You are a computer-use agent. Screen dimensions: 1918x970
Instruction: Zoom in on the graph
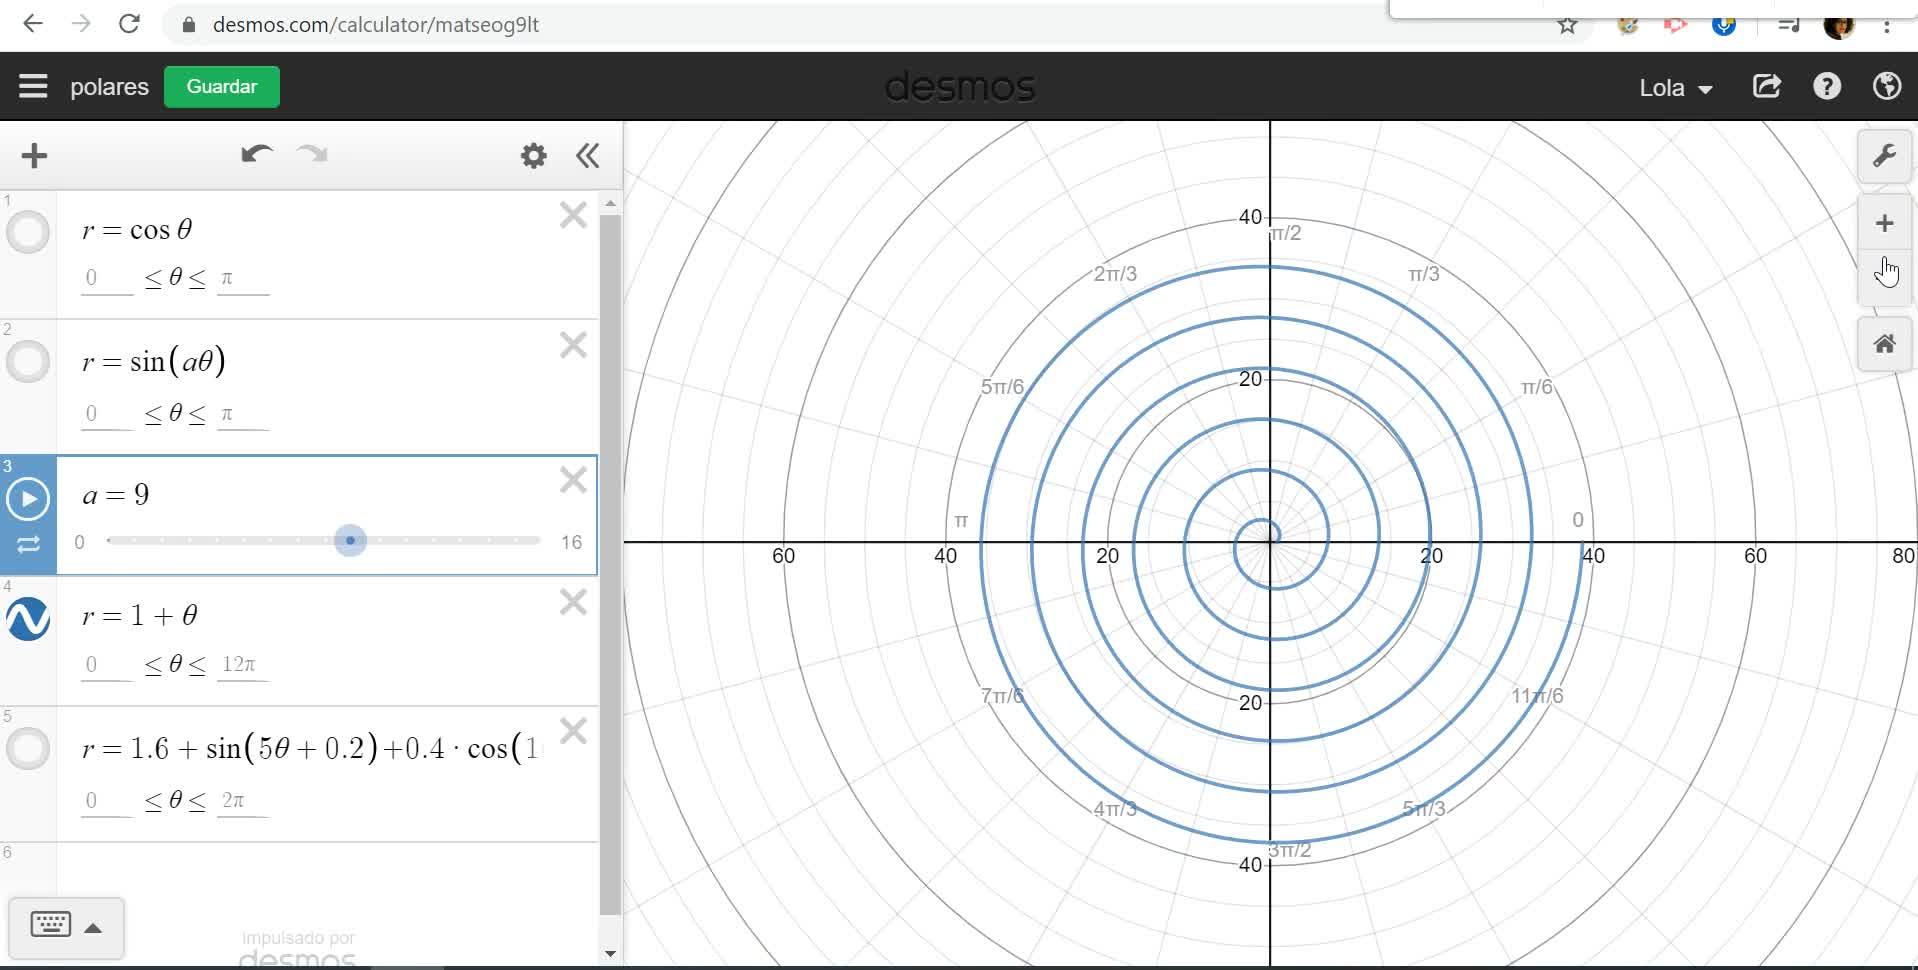tap(1884, 223)
